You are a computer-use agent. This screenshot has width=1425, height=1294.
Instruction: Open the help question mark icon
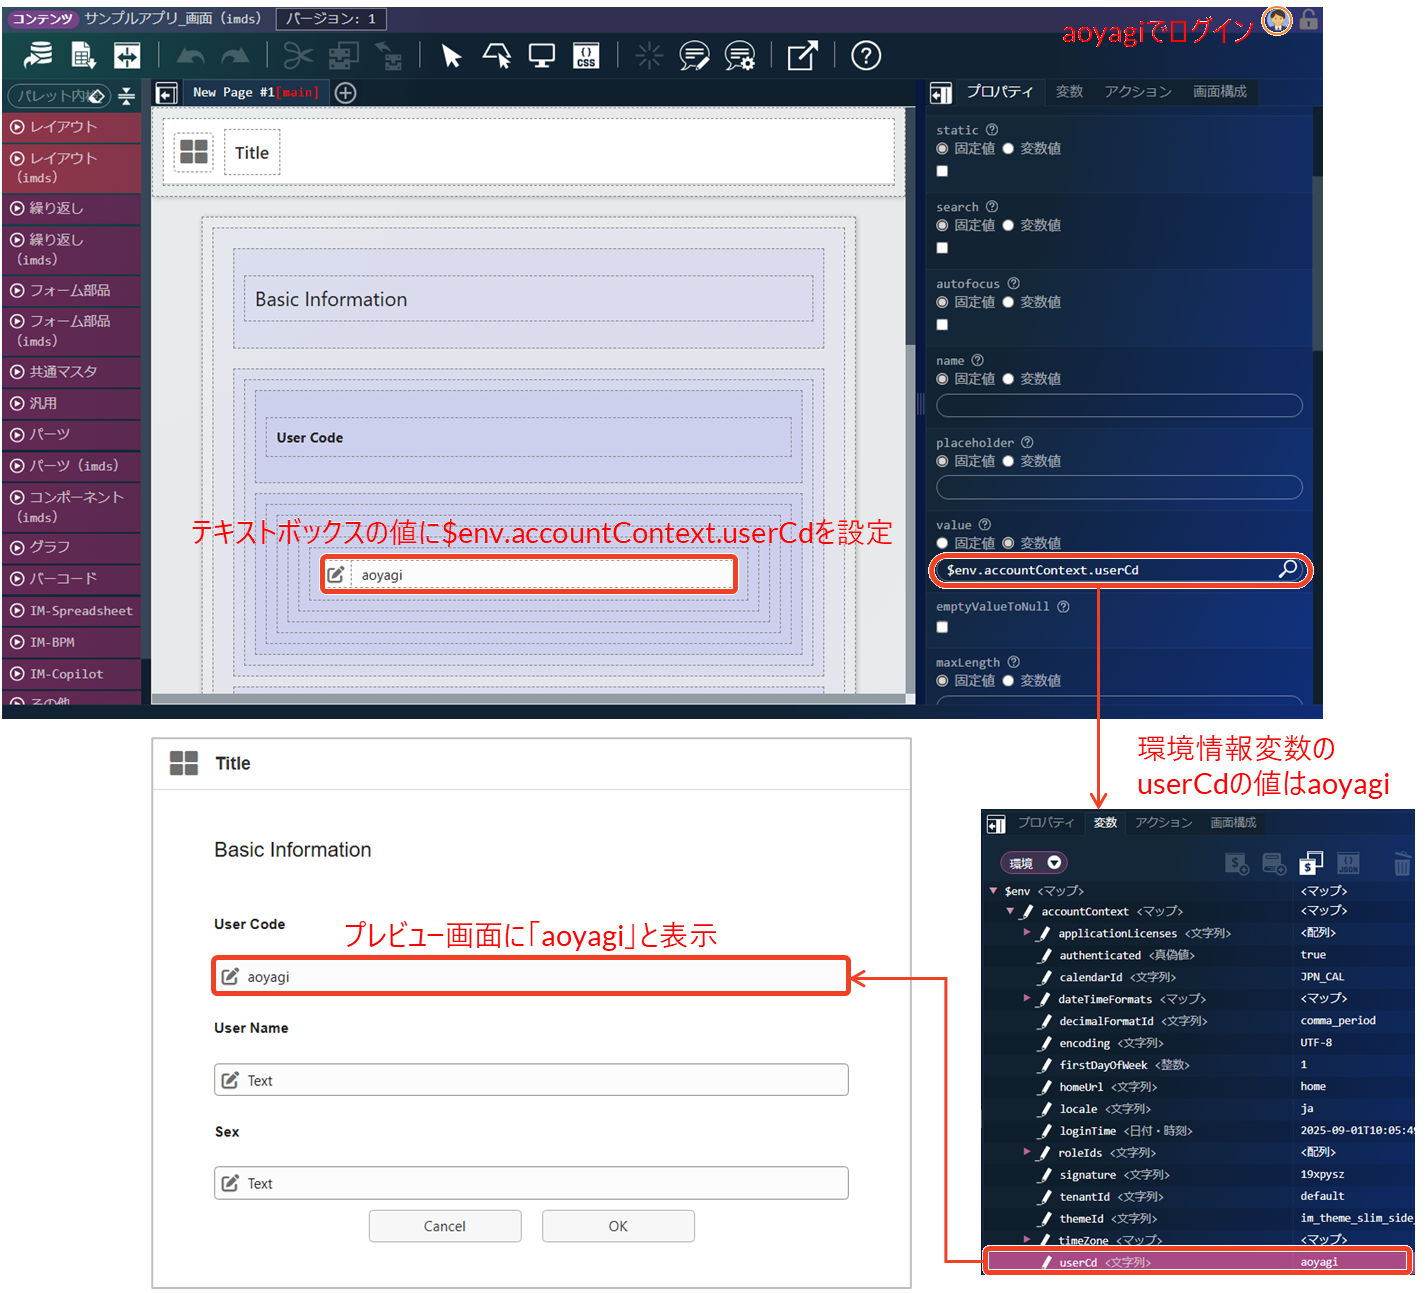click(865, 56)
